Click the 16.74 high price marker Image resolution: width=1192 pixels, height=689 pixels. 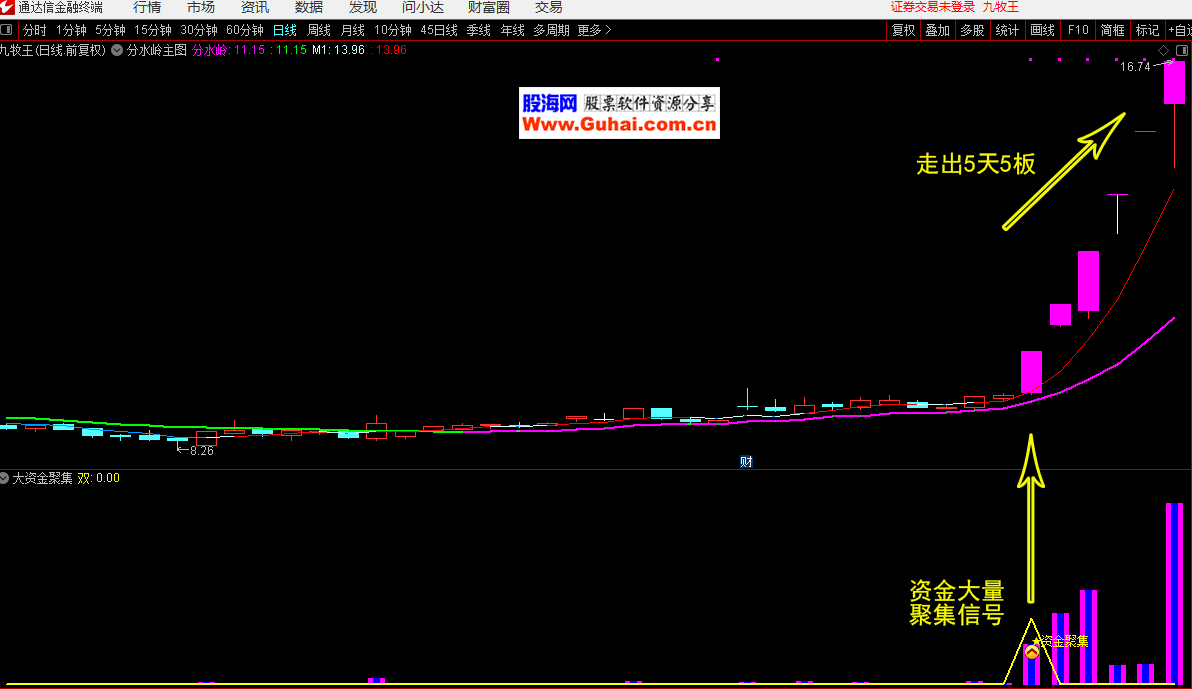1135,67
